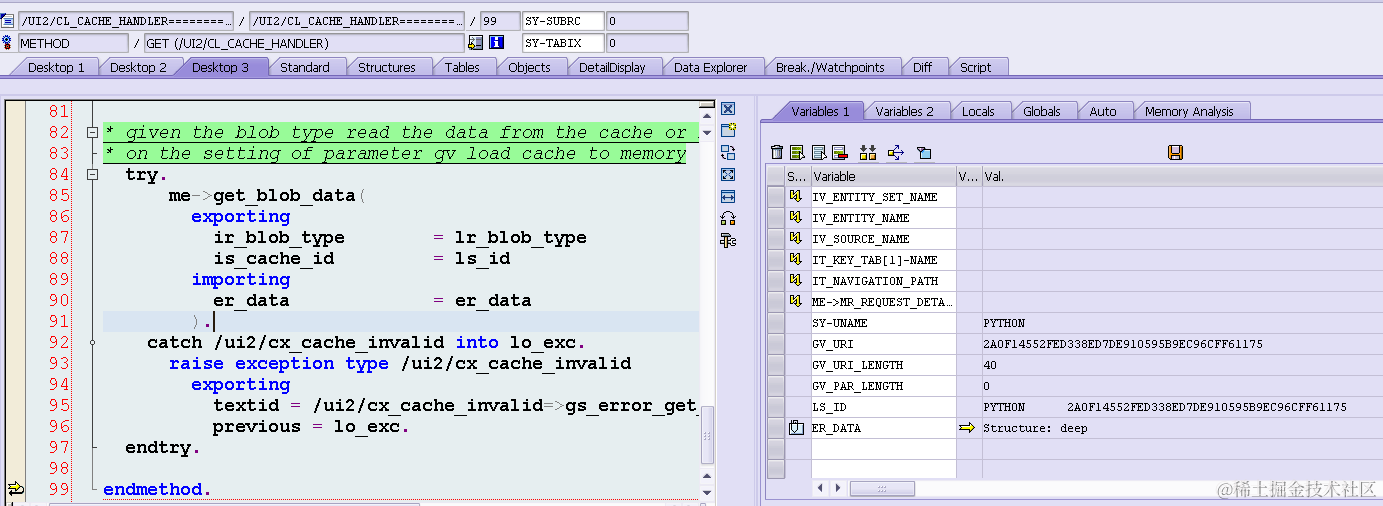1383x506 pixels.
Task: Collapse the try block at line 84
Action: (92, 174)
